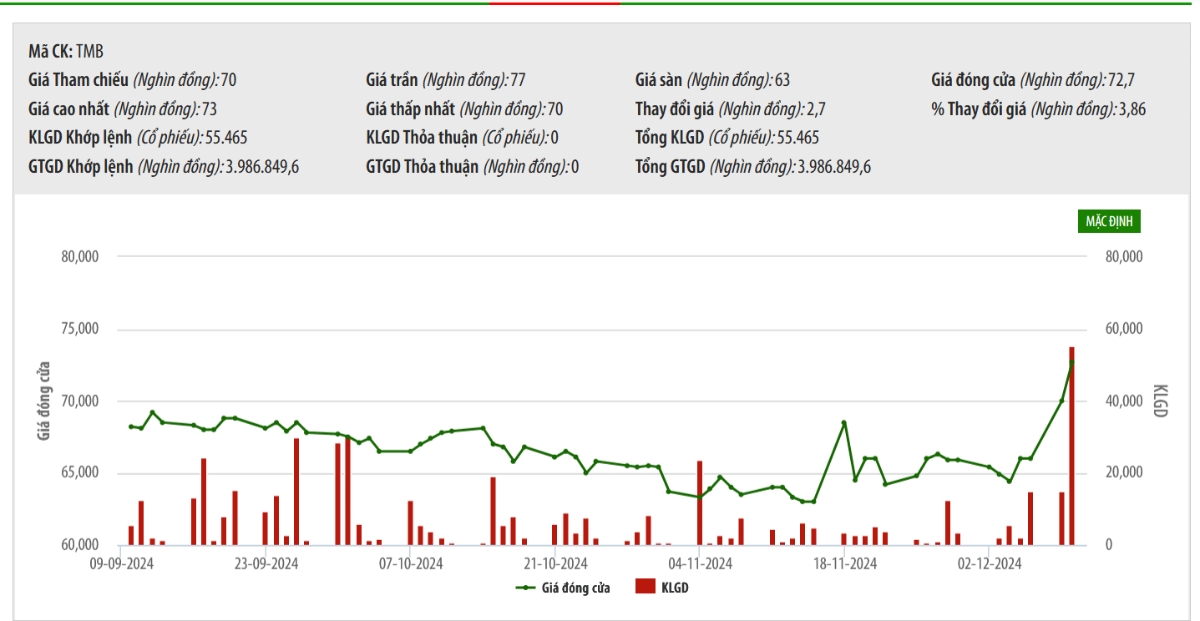The height and width of the screenshot is (621, 1200).
Task: Click the vertical KLGD right axis title
Action: coord(1160,401)
